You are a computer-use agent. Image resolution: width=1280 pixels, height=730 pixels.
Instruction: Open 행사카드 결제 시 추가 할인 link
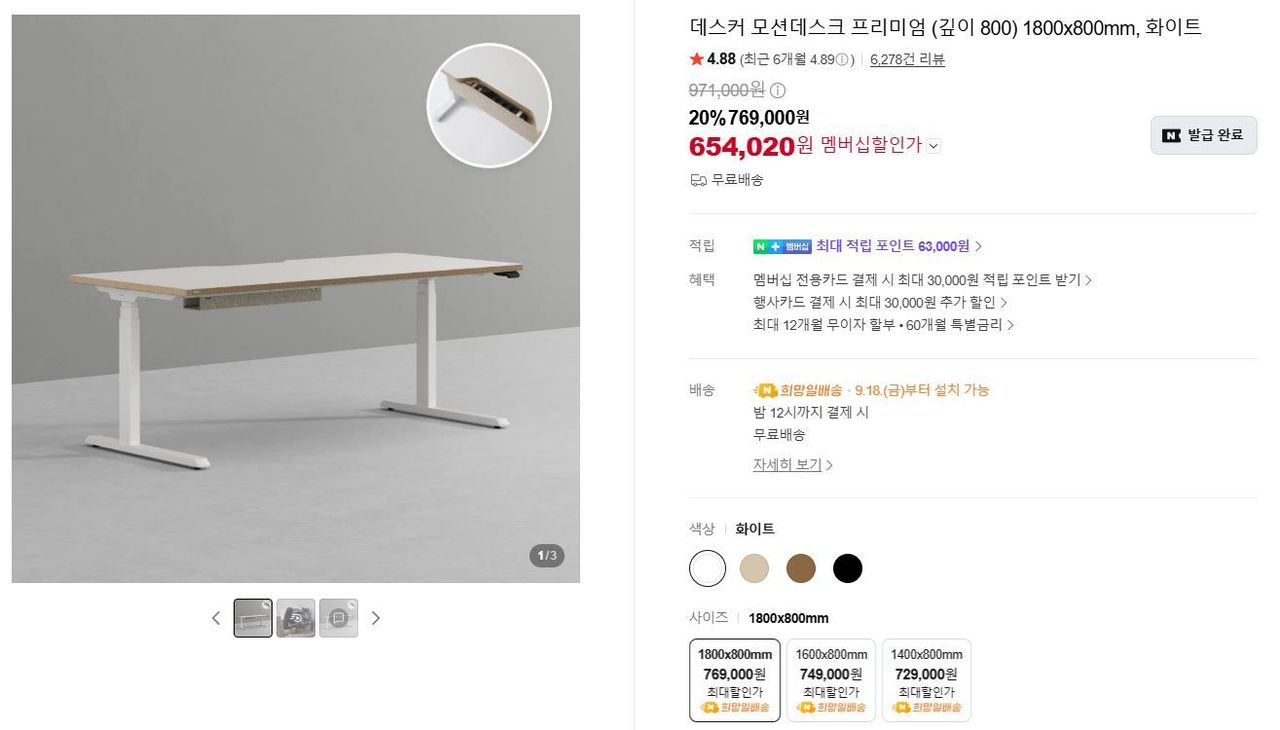point(880,302)
